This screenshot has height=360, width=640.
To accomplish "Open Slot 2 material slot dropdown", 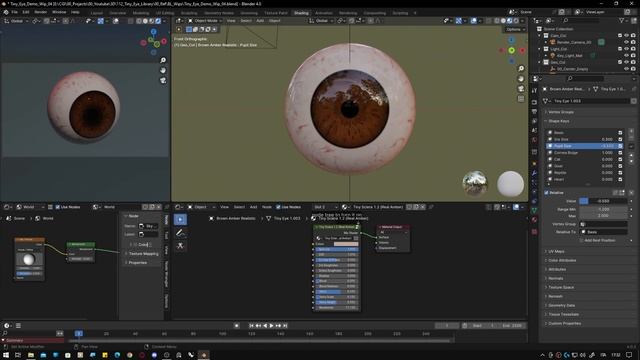I will click(x=325, y=207).
